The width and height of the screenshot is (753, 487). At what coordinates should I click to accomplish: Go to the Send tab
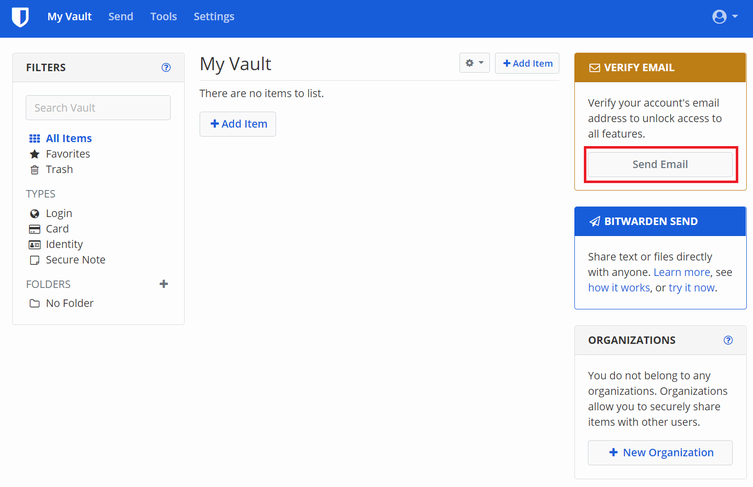[x=121, y=16]
